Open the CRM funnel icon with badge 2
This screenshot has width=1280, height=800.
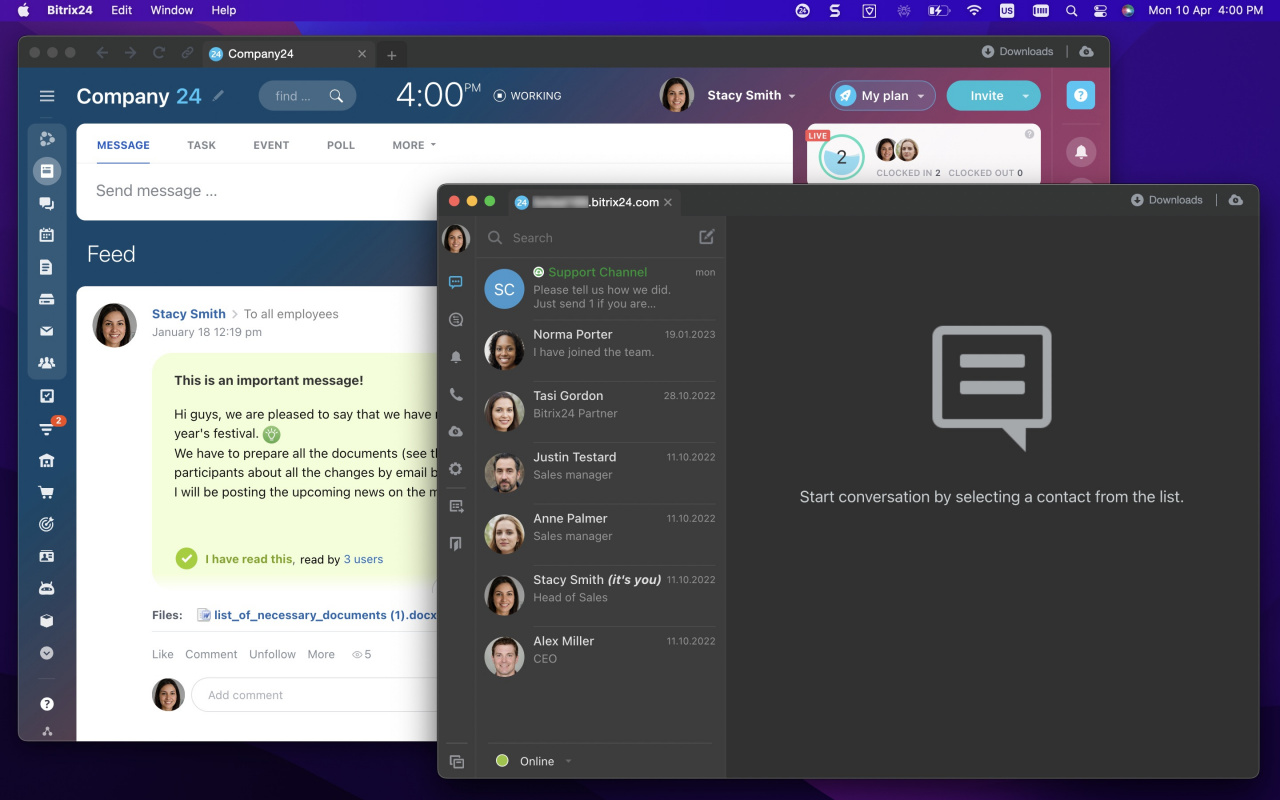47,429
